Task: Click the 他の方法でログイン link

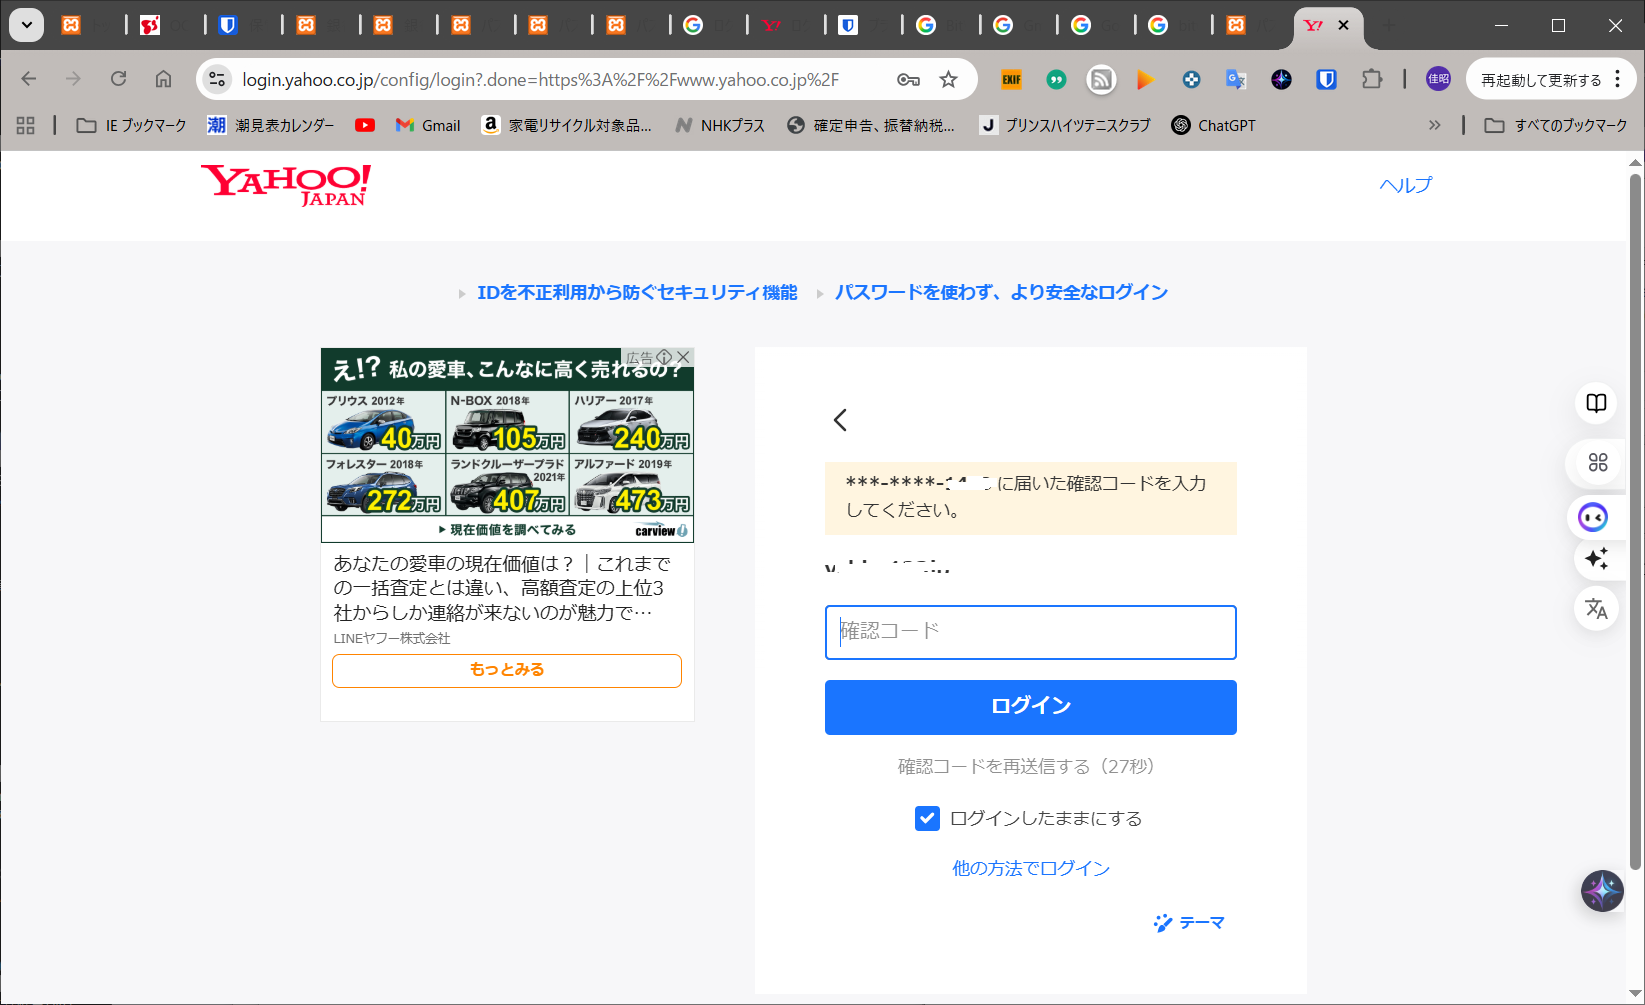Action: pos(1030,868)
